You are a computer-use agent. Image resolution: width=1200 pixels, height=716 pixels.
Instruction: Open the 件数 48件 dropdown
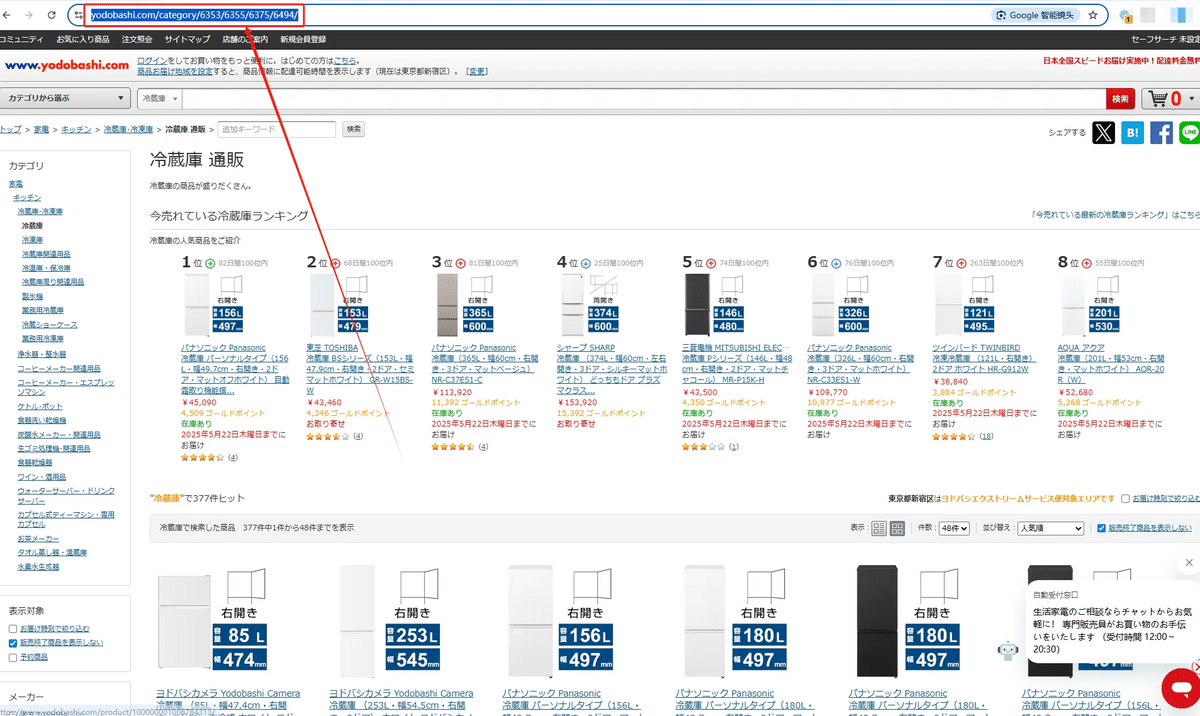954,528
